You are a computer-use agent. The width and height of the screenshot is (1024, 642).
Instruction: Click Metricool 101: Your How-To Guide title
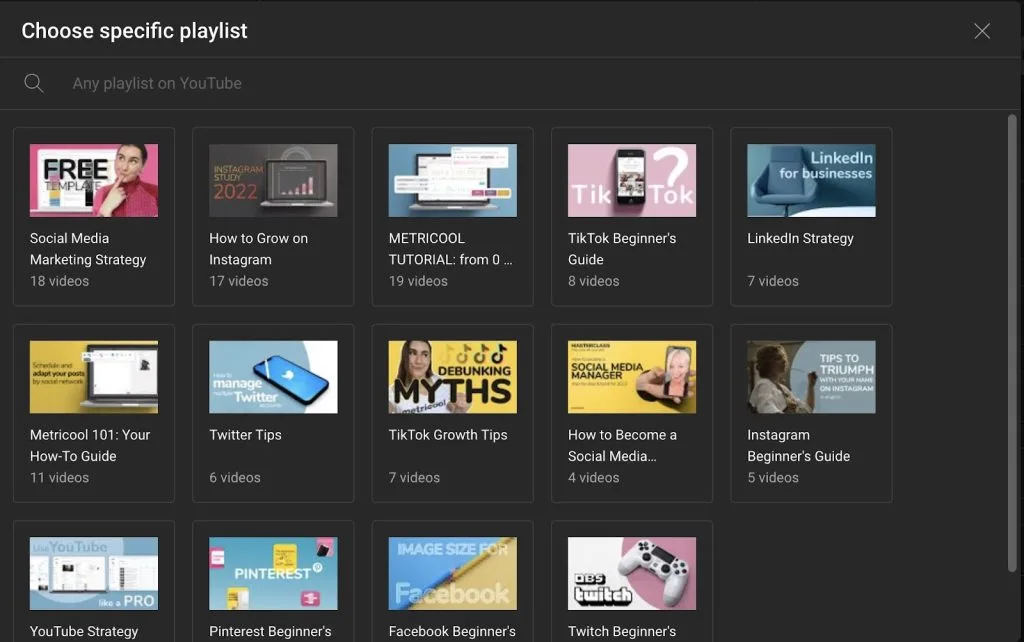(90, 445)
